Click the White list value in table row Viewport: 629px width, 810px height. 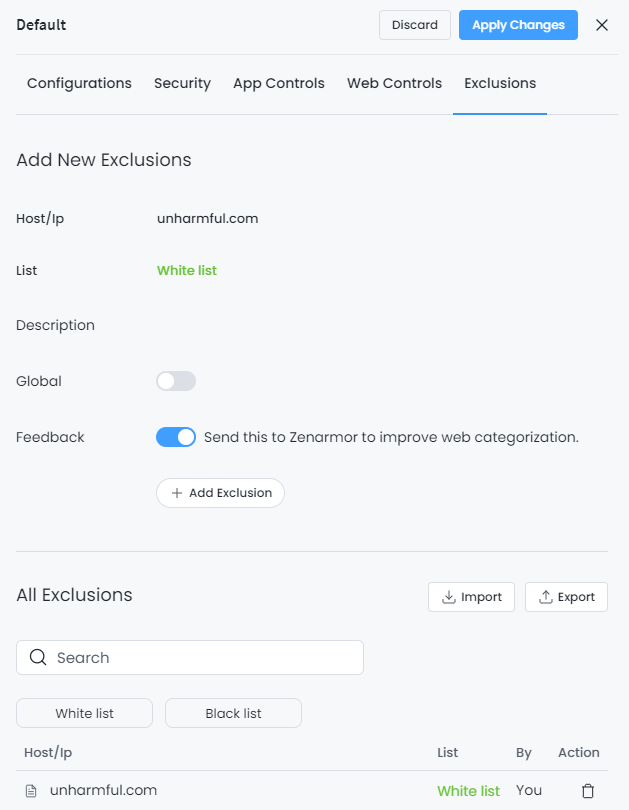[468, 791]
